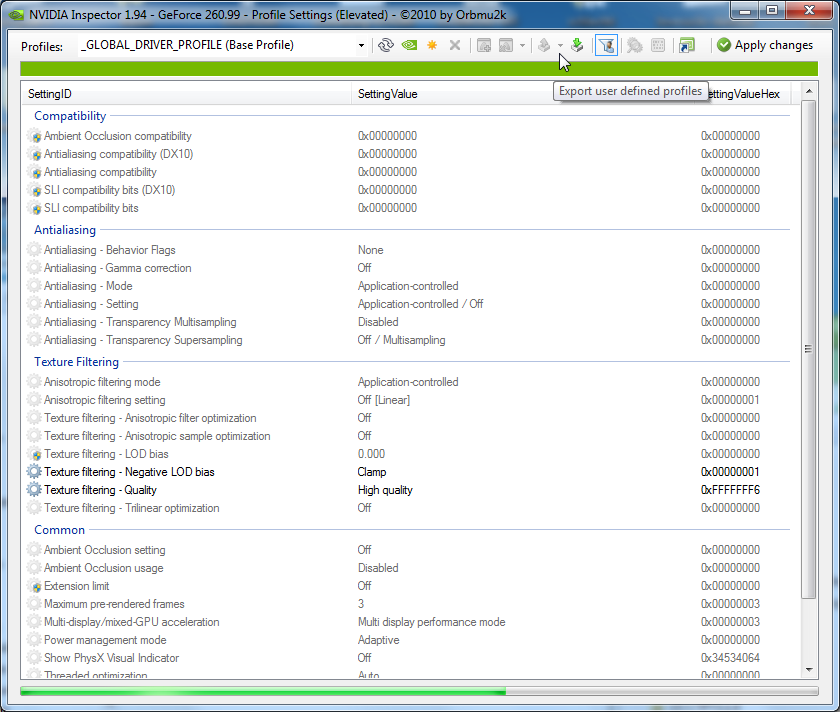This screenshot has width=840, height=712.
Task: Click the Apply changes button
Action: point(765,45)
